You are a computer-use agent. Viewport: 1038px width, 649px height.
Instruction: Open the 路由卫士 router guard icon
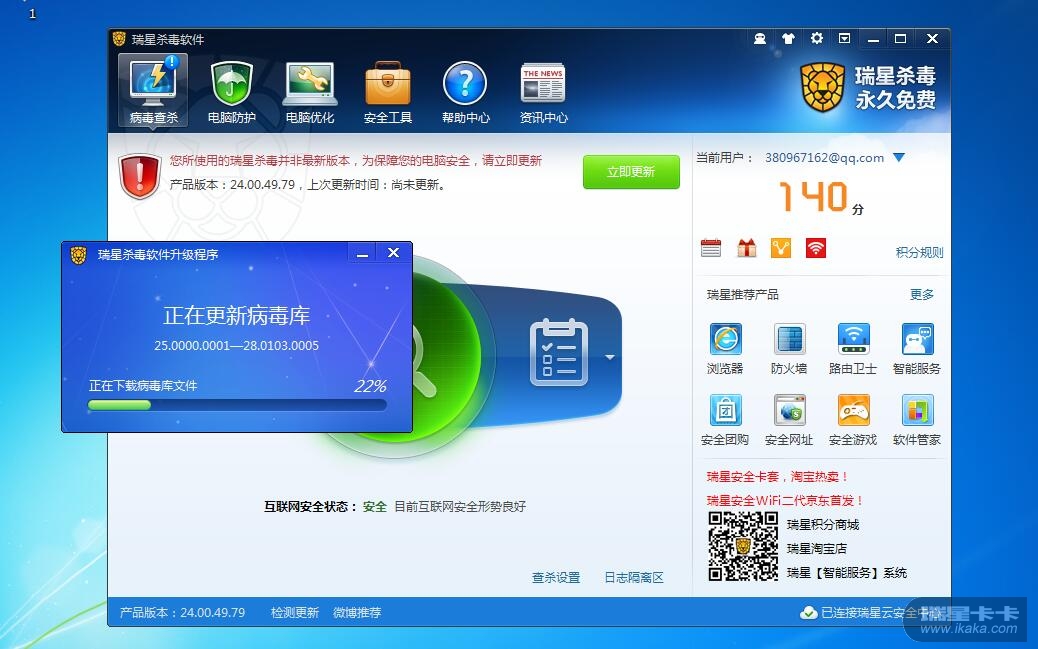pyautogui.click(x=853, y=349)
